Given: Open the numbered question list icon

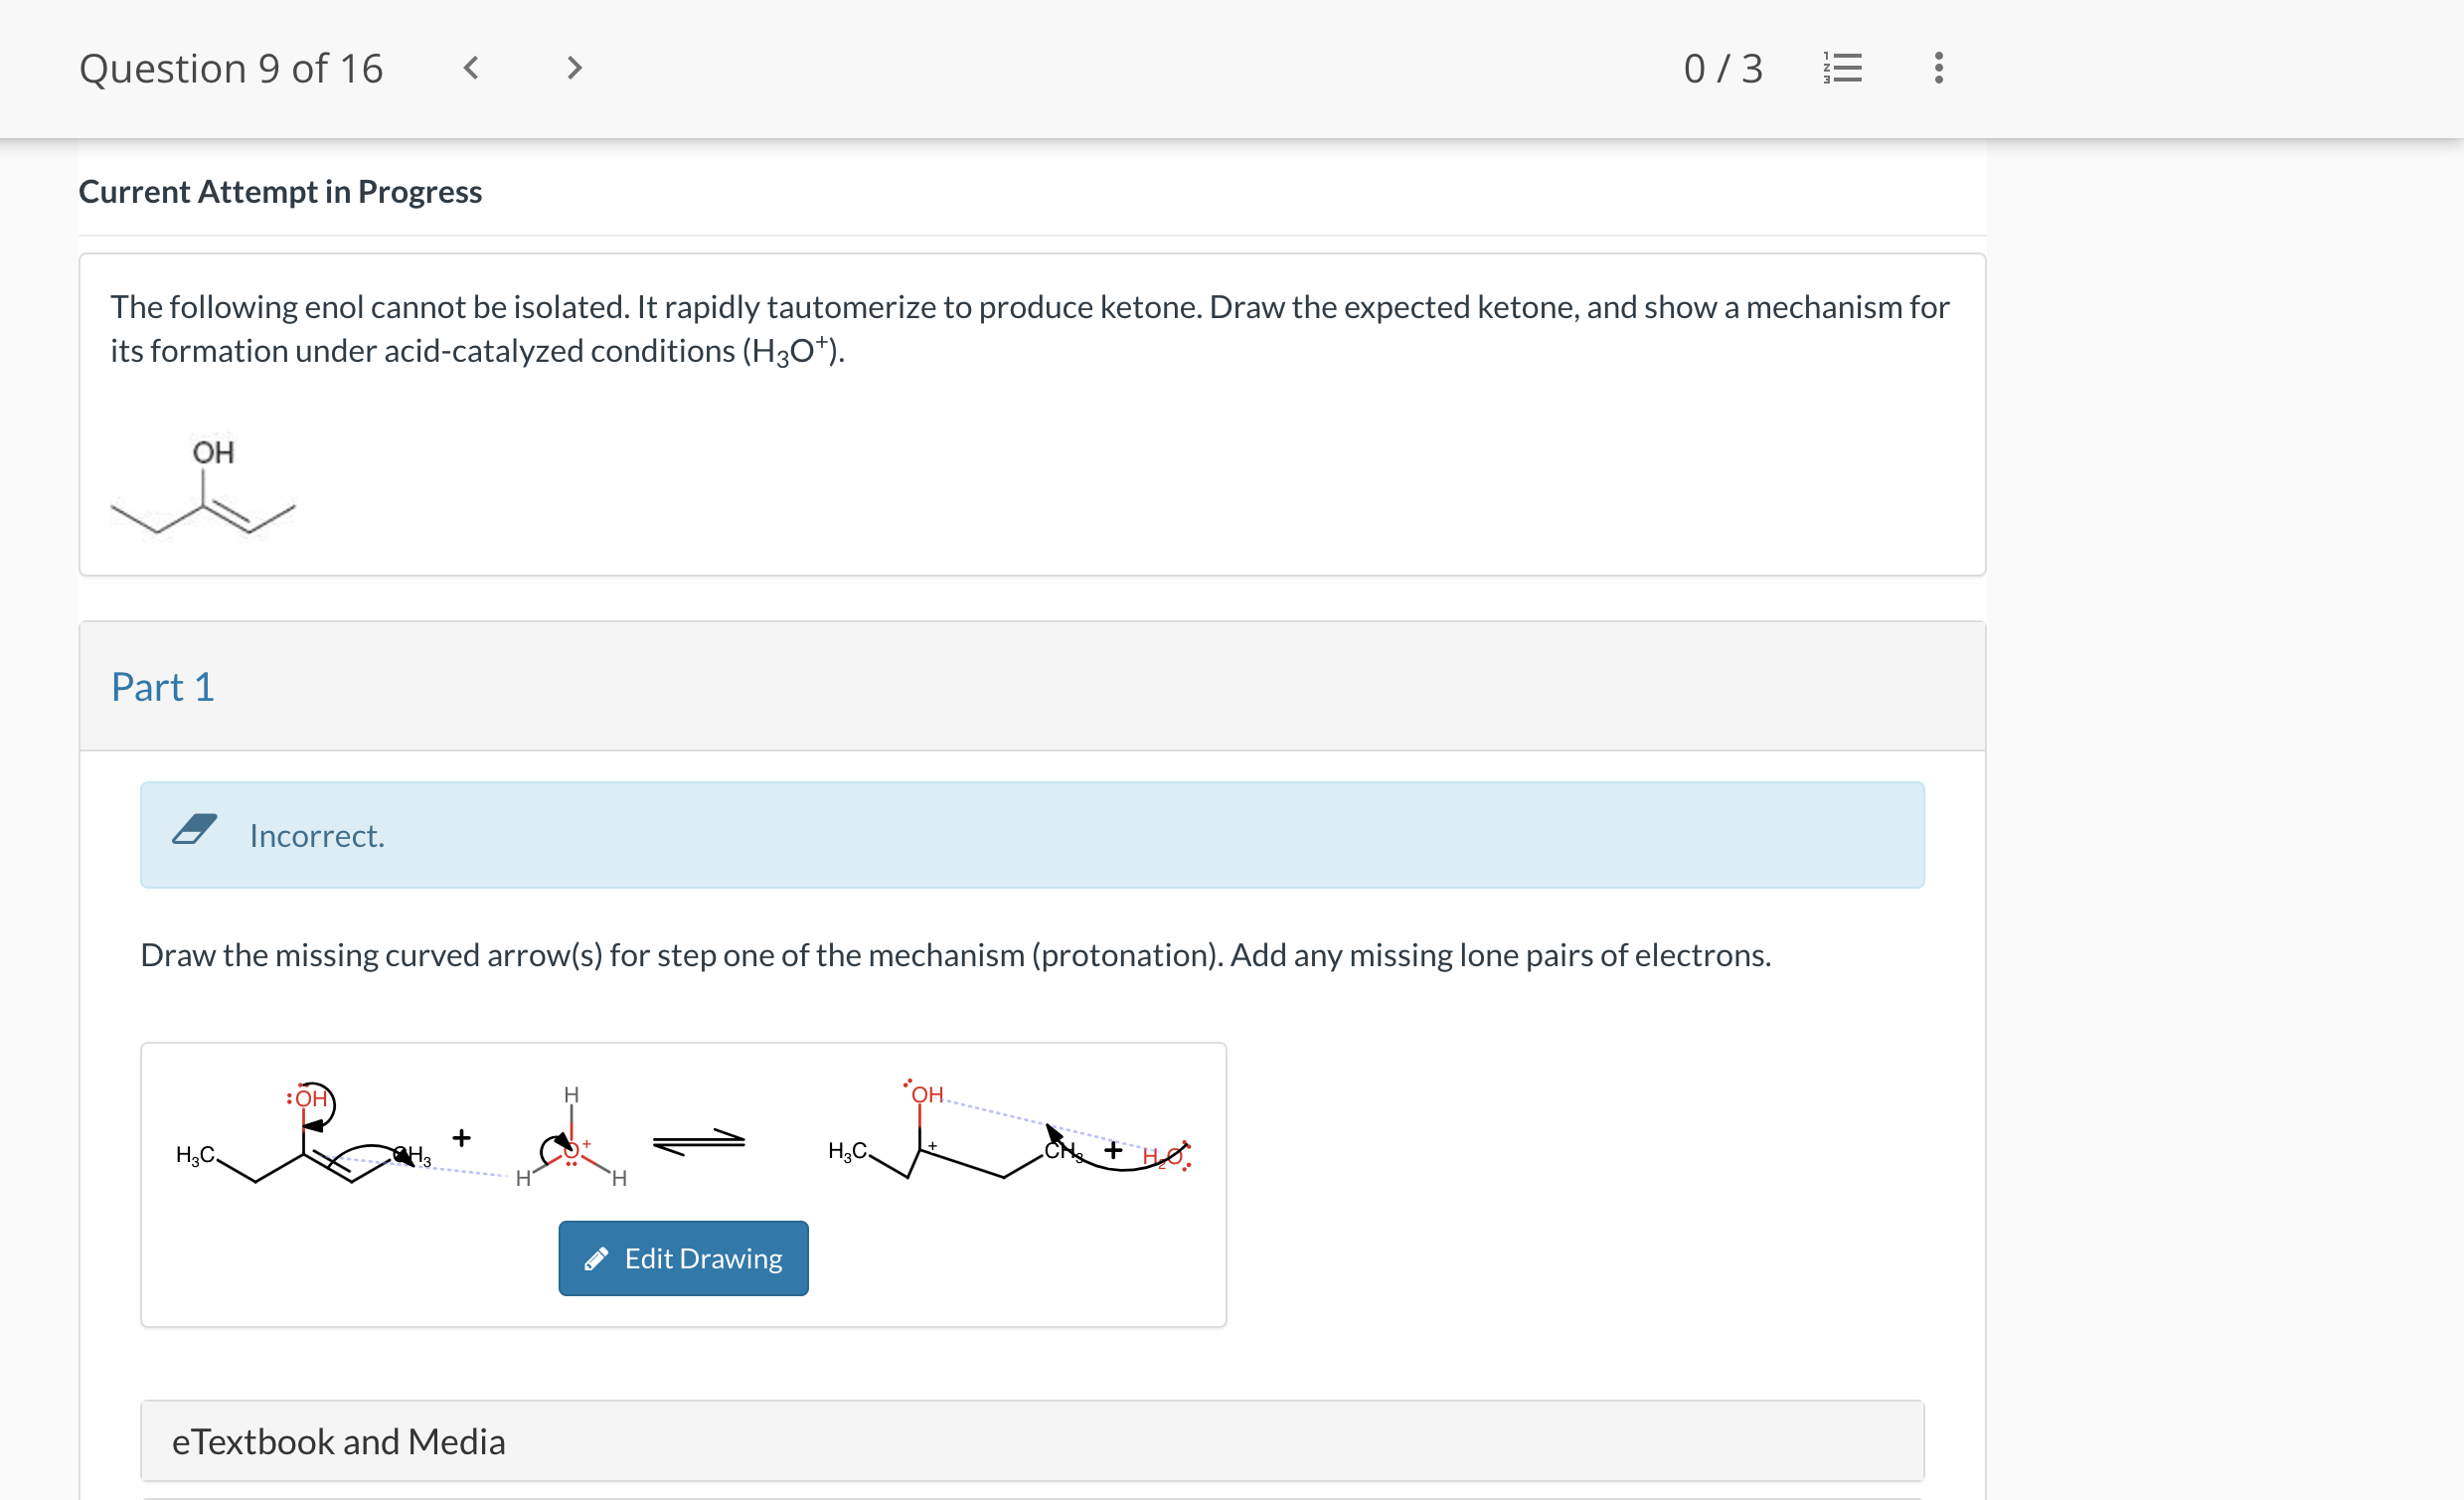Looking at the screenshot, I should (x=1843, y=67).
